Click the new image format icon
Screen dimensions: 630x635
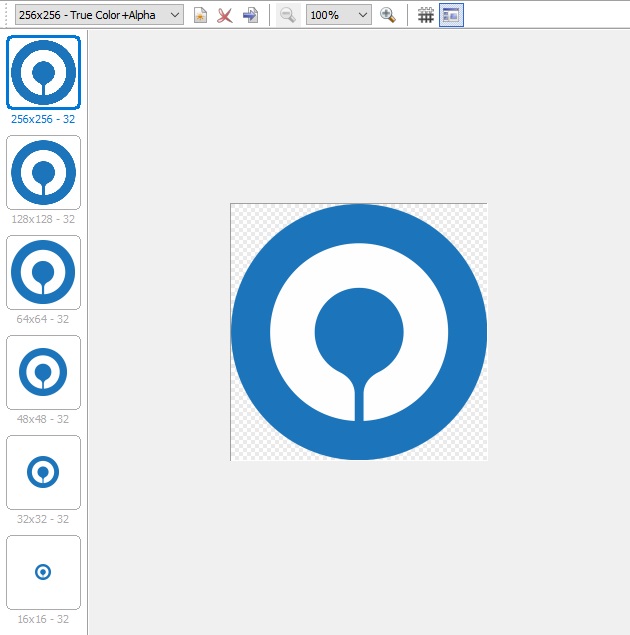point(200,15)
